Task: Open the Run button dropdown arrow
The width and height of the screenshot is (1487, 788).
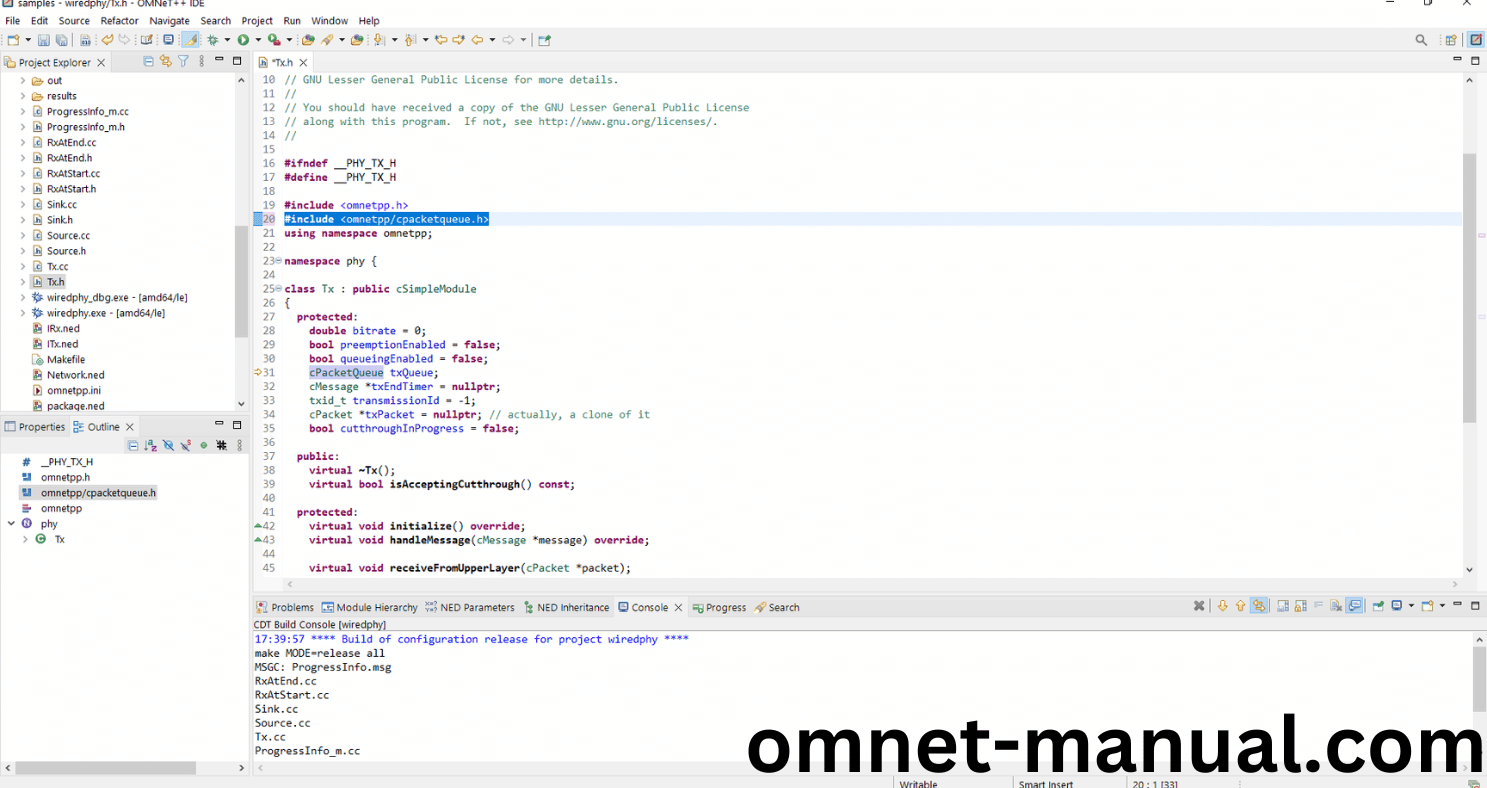Action: click(257, 40)
